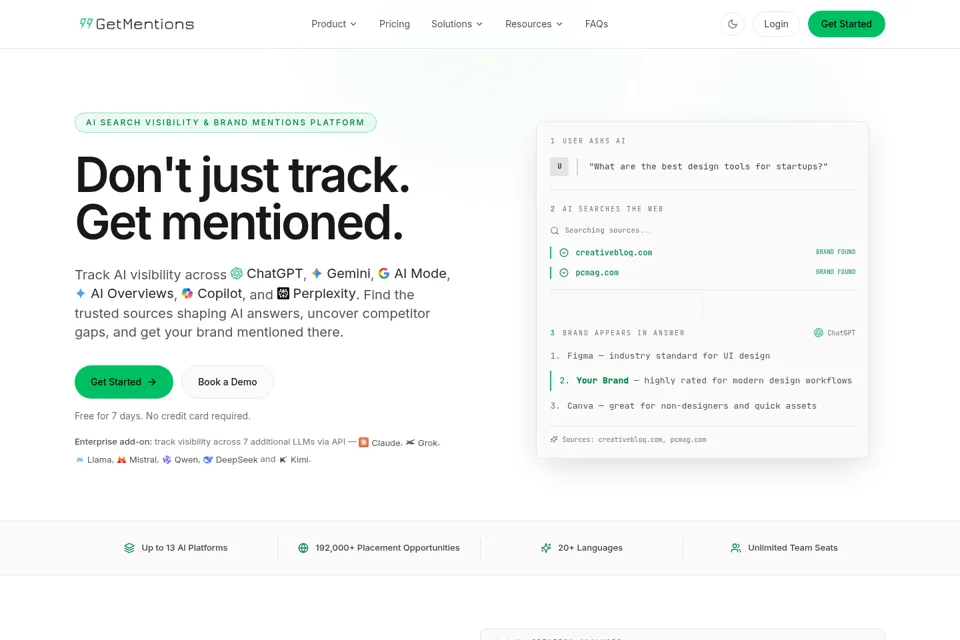Click 20+ Languages text
This screenshot has width=960, height=640.
(590, 548)
